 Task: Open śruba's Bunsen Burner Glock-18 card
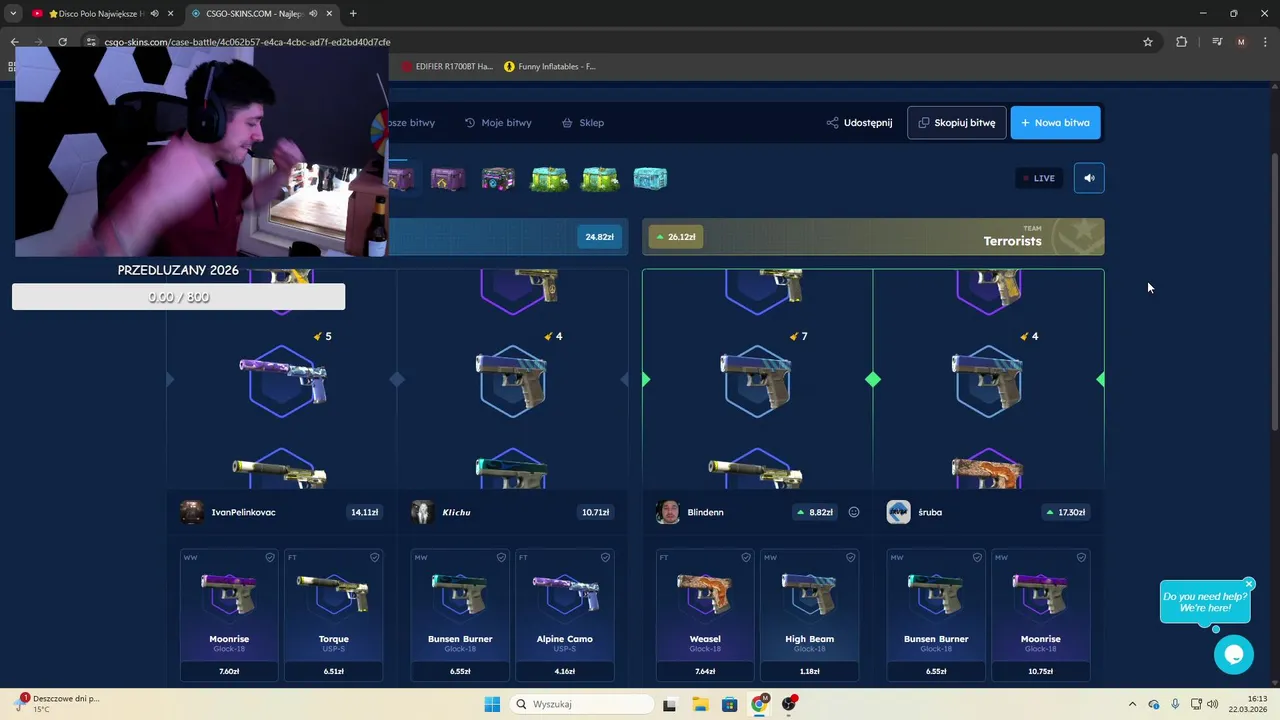(936, 614)
